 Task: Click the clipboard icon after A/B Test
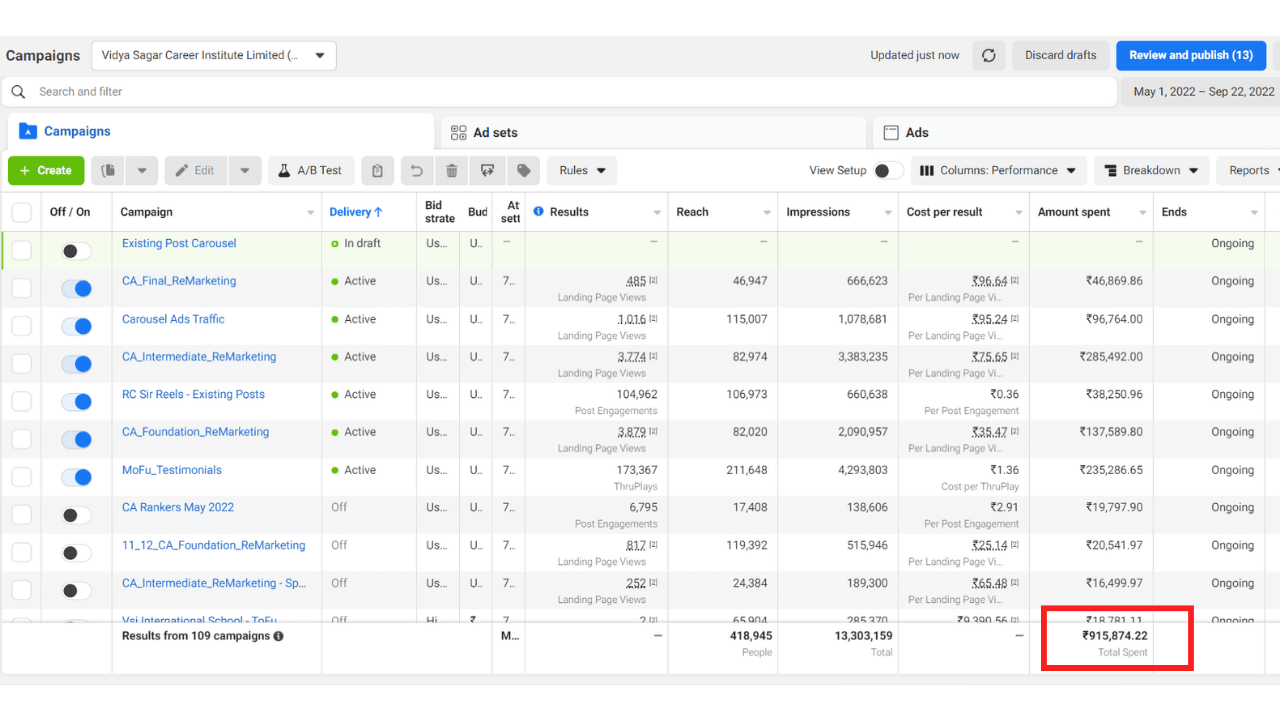[377, 171]
